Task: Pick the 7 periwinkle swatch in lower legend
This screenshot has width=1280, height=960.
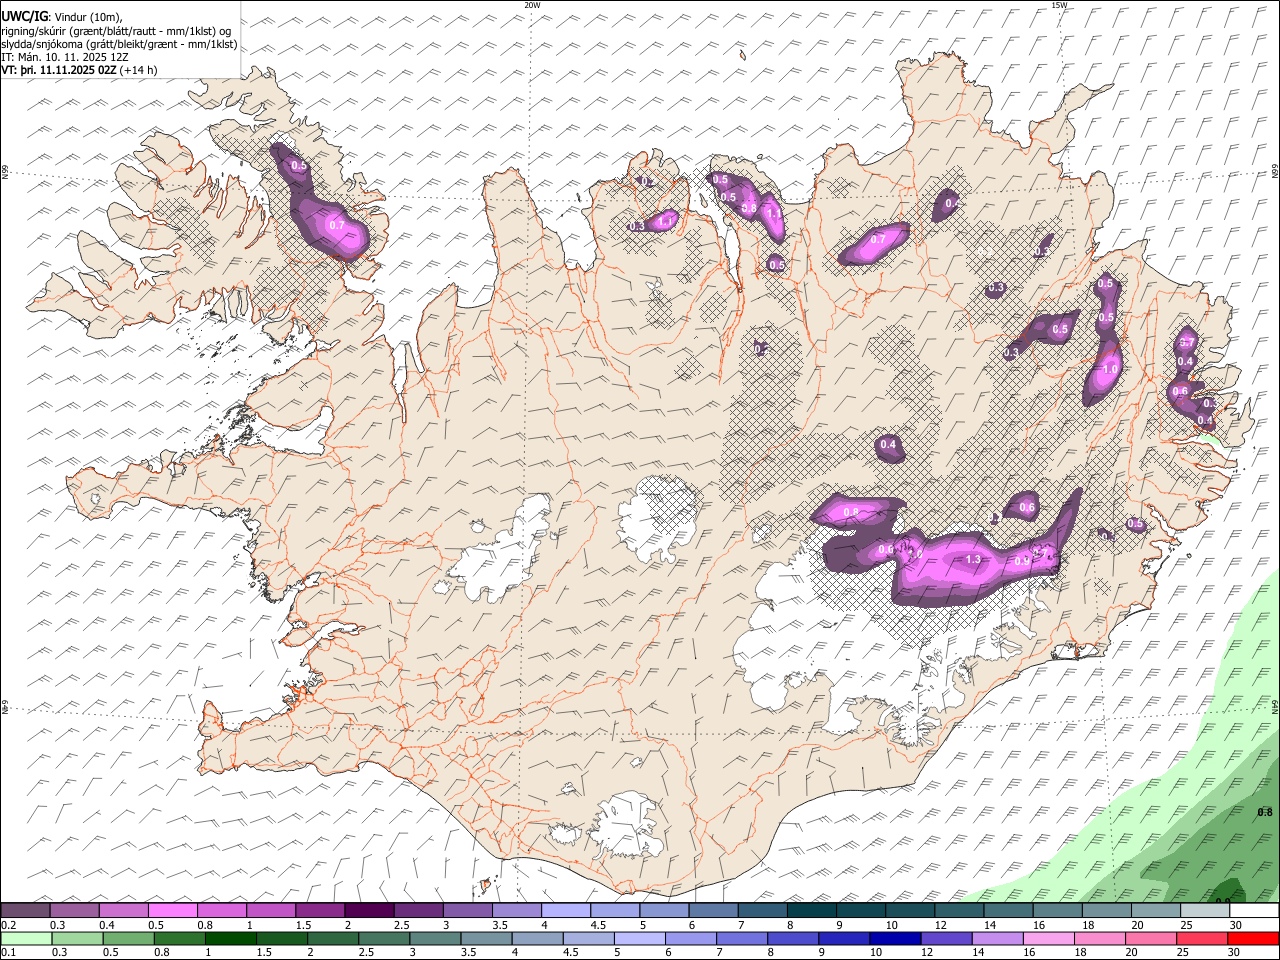Action: point(742,939)
